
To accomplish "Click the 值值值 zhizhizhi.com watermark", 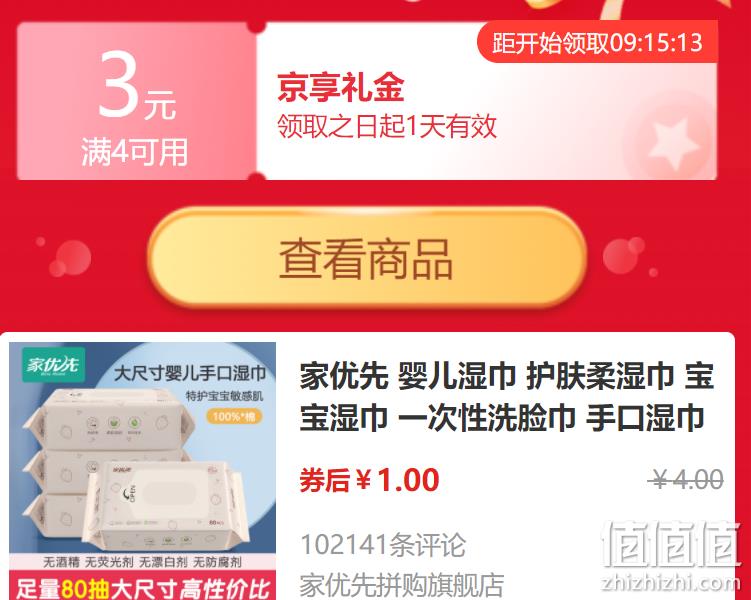I will coord(671,556).
